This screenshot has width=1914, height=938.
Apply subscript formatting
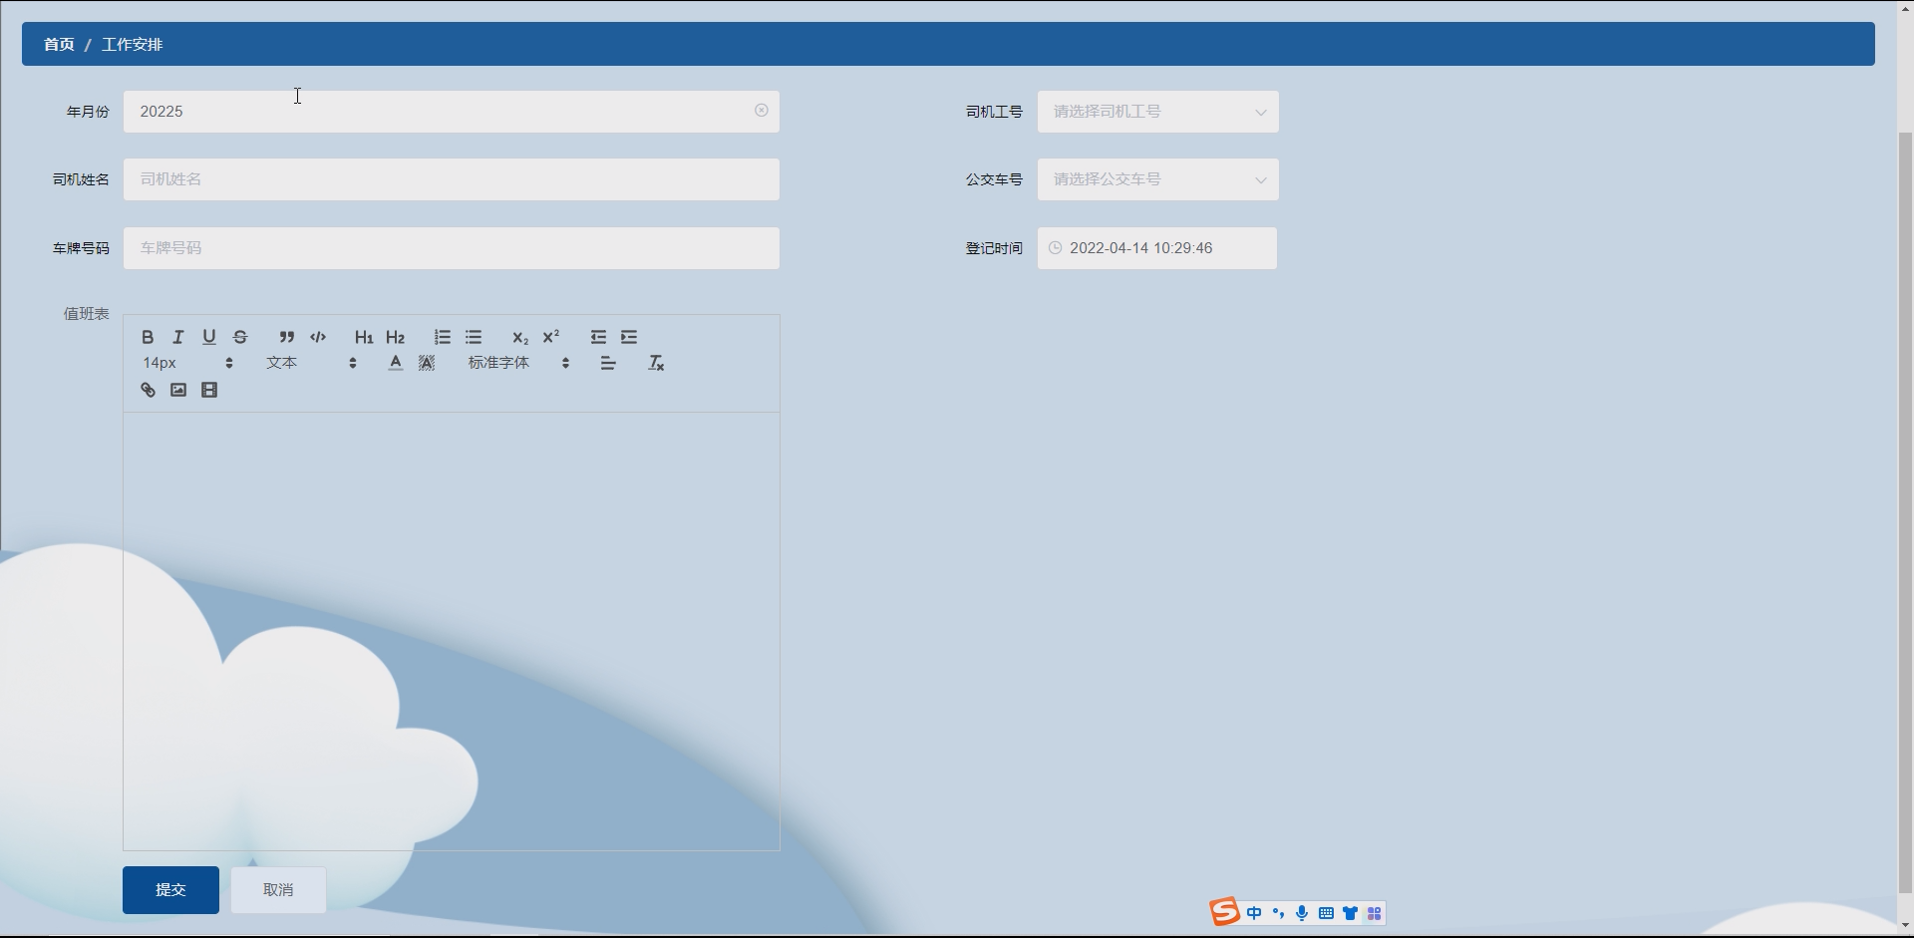[x=520, y=337]
